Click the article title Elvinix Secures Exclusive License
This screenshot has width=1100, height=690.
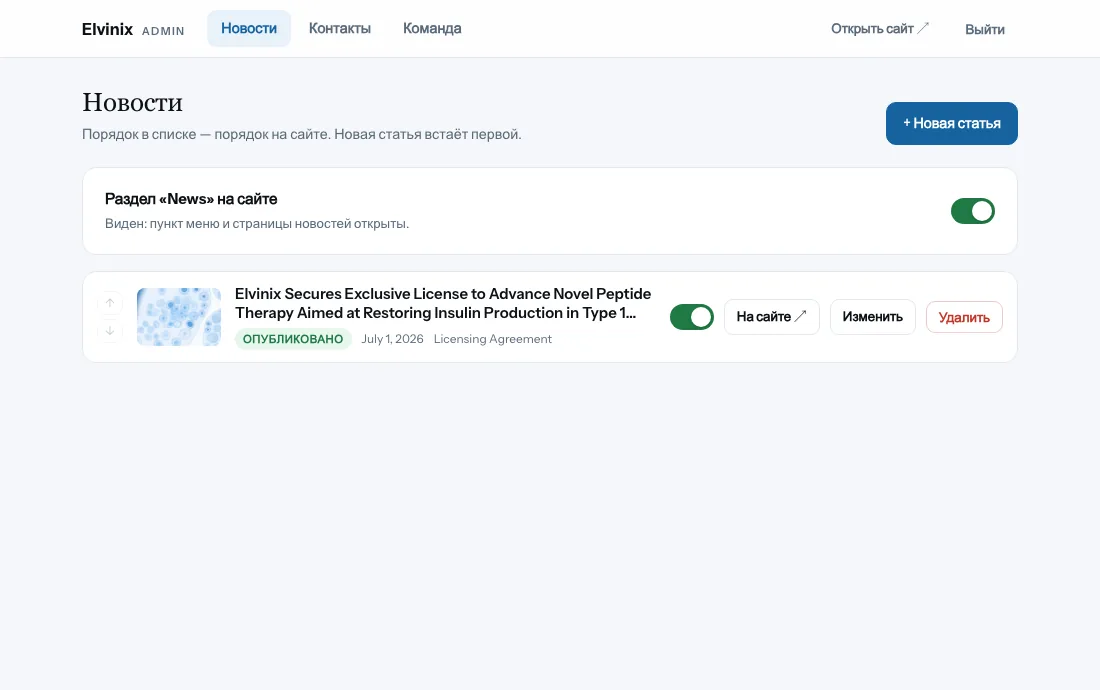(443, 303)
